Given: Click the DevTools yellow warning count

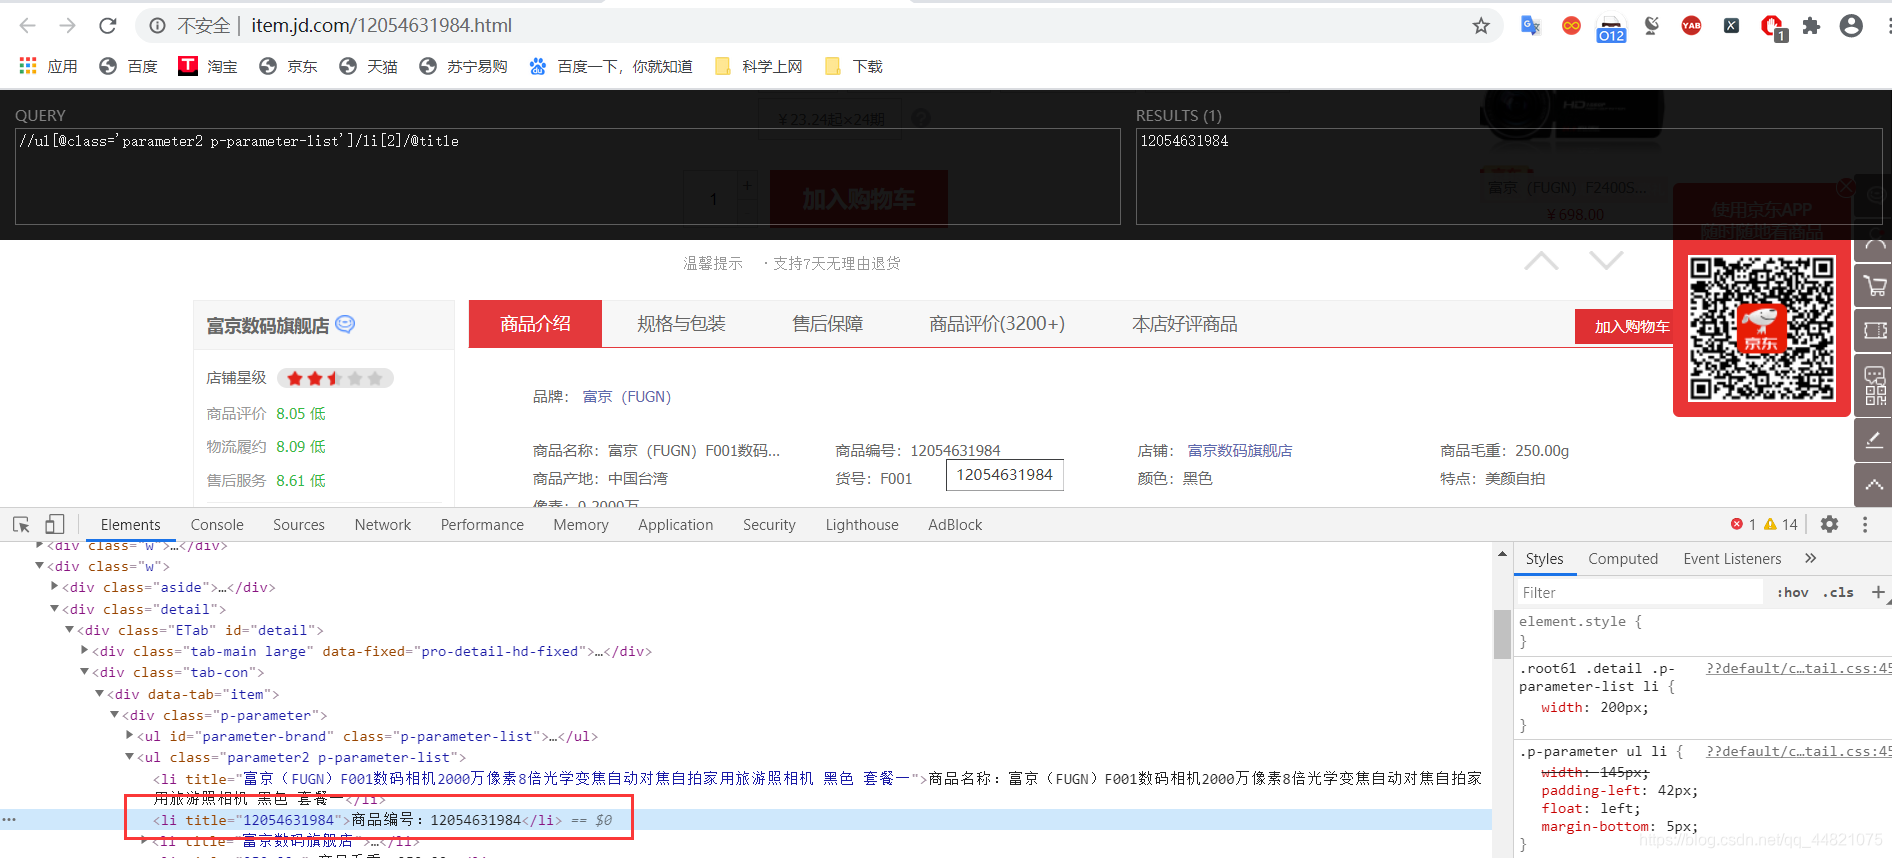Looking at the screenshot, I should click(x=1781, y=524).
